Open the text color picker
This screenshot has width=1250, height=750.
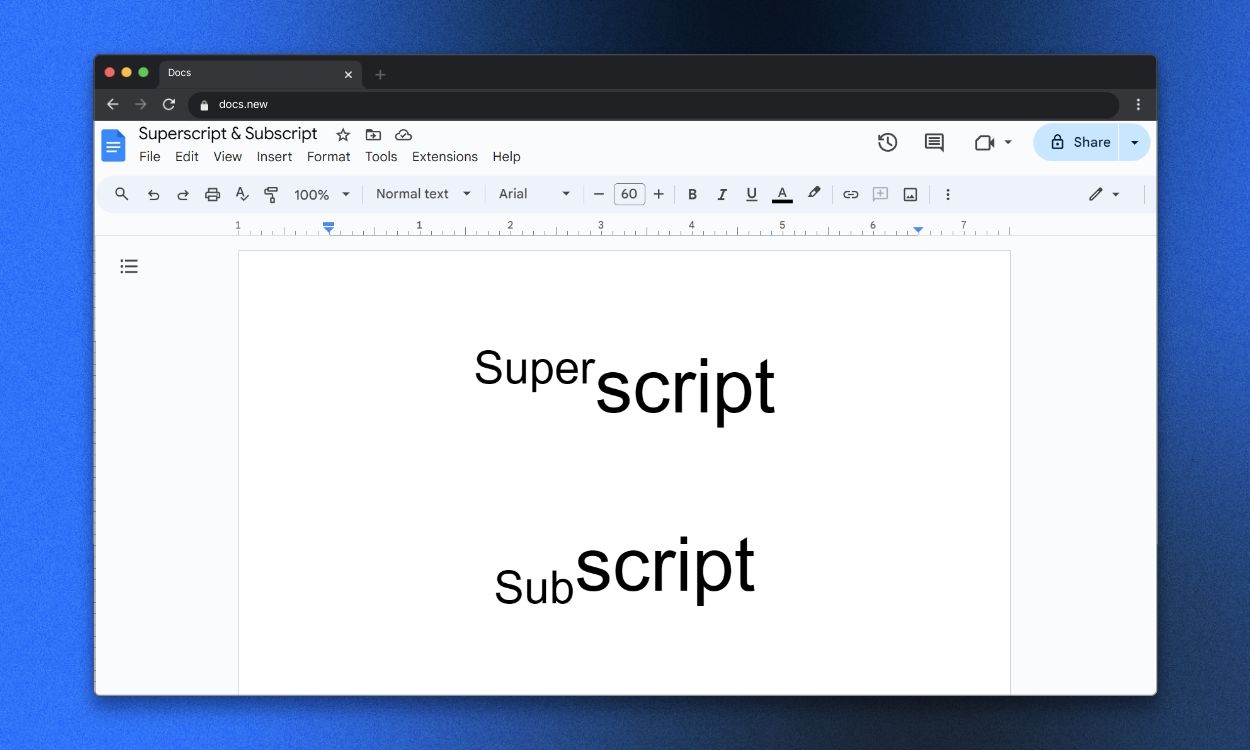tap(782, 195)
